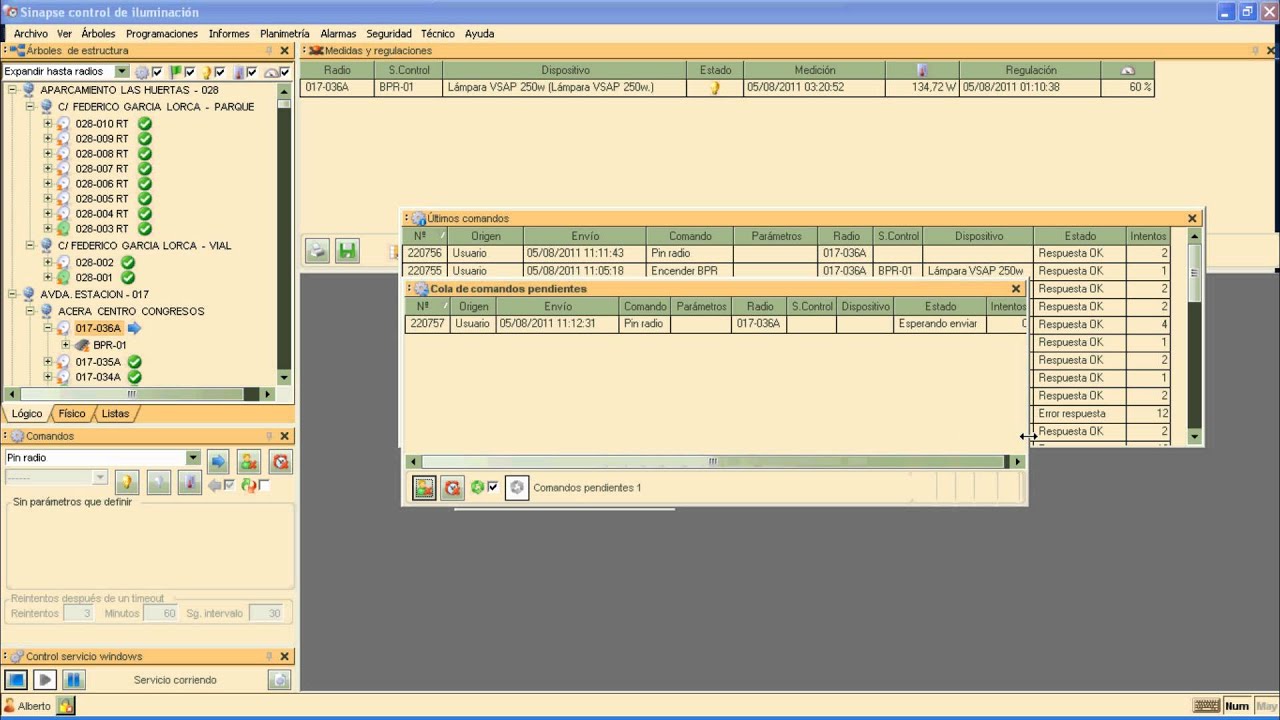Click scroll down arrow in Últimos comandos list
1280x720 pixels.
[1194, 437]
